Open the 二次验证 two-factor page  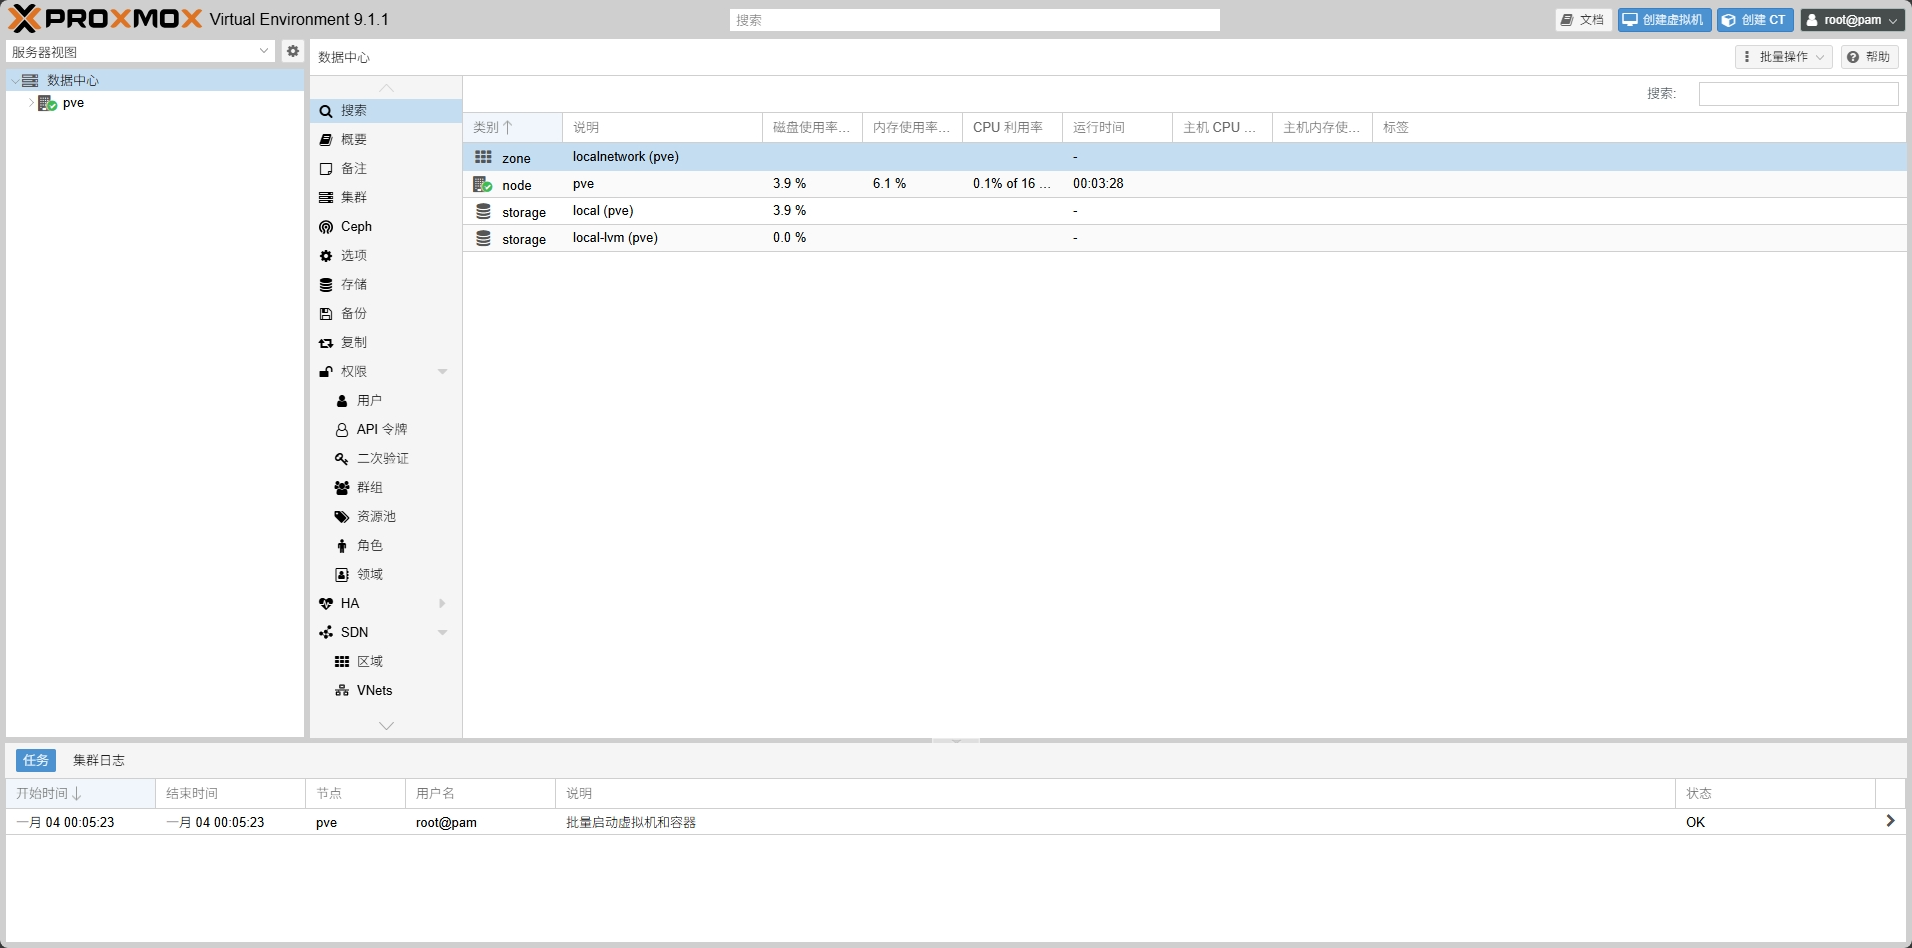tap(382, 459)
